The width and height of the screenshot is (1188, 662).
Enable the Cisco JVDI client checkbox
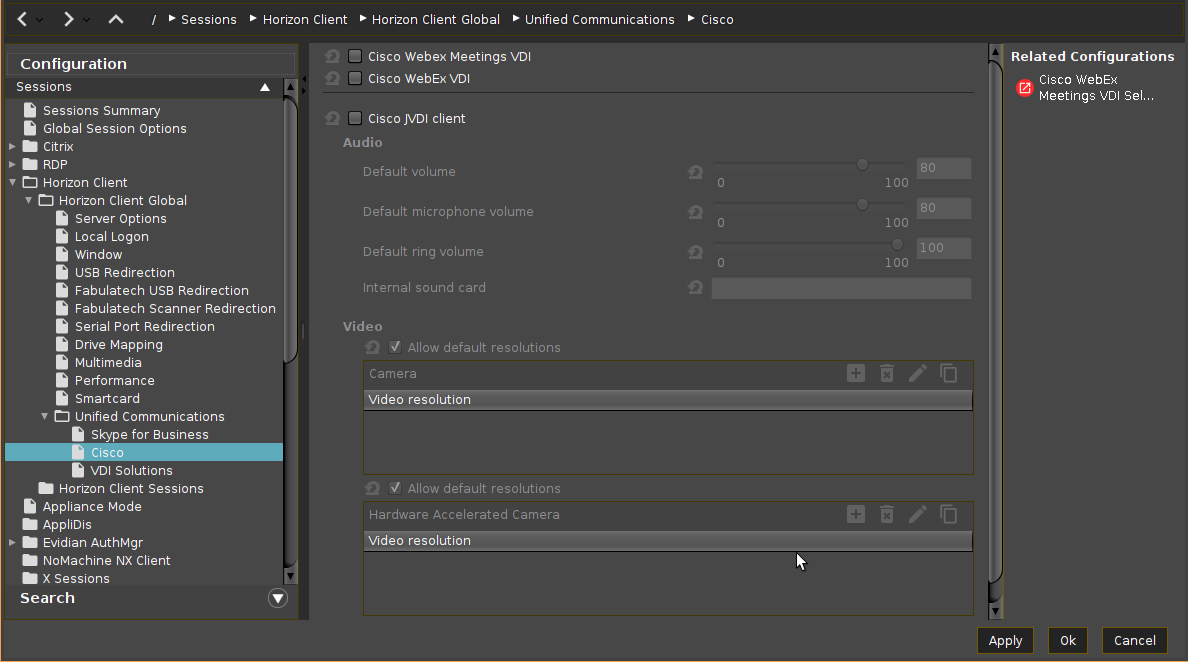(355, 118)
